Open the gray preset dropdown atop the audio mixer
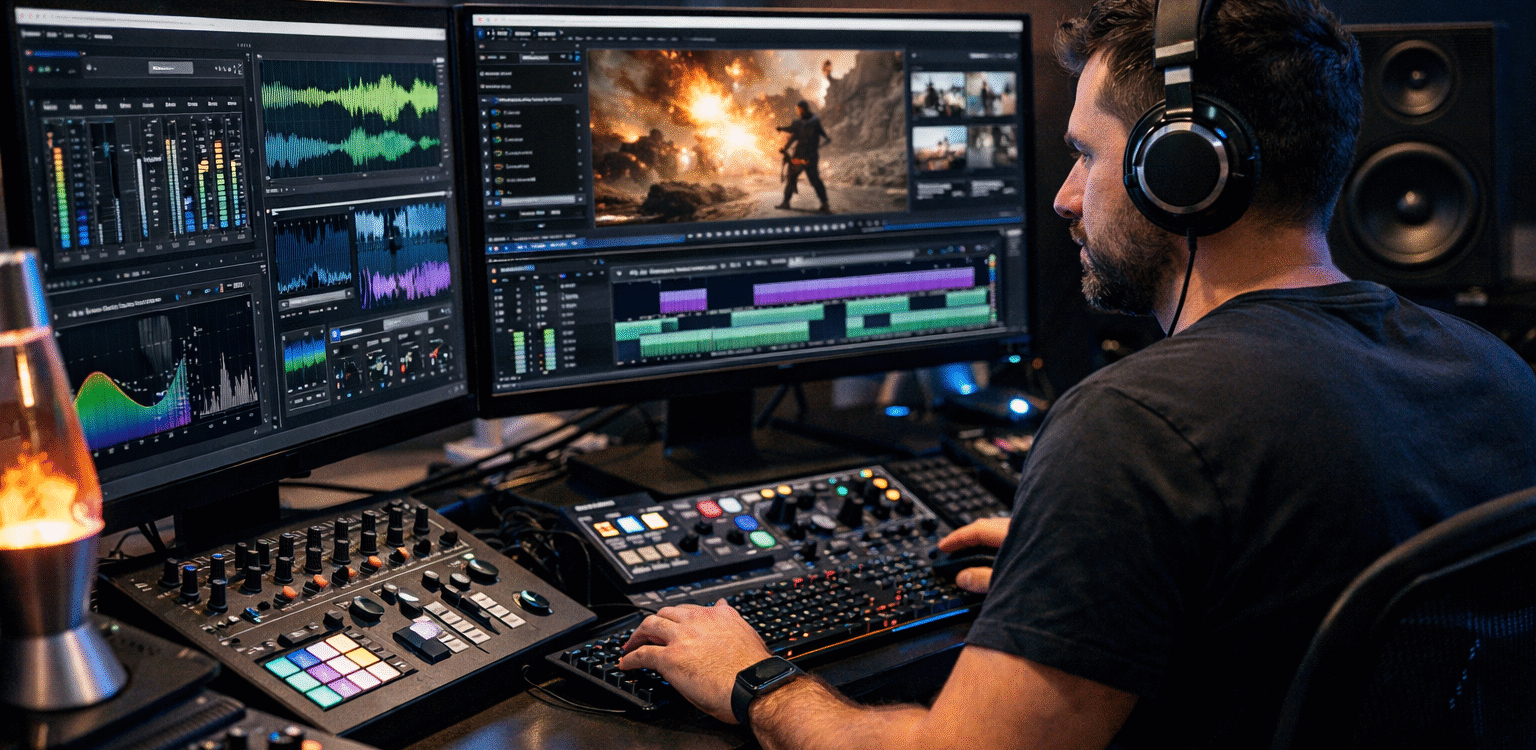1536x750 pixels. [x=170, y=67]
